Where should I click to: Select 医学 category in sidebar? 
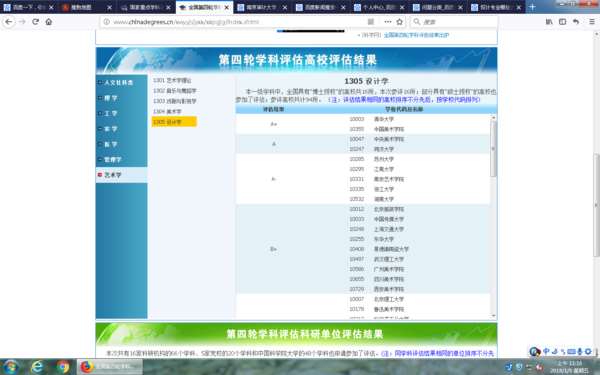click(x=111, y=144)
